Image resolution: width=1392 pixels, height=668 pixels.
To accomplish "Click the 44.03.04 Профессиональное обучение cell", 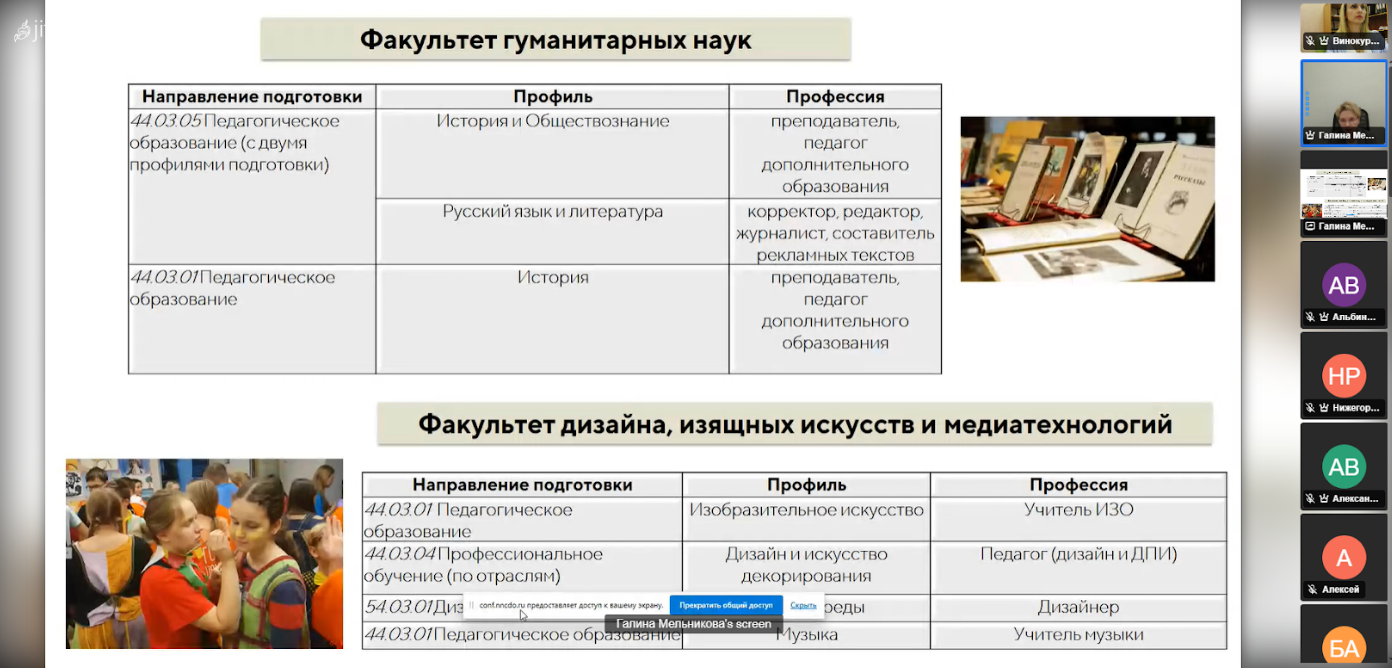I will coord(522,568).
